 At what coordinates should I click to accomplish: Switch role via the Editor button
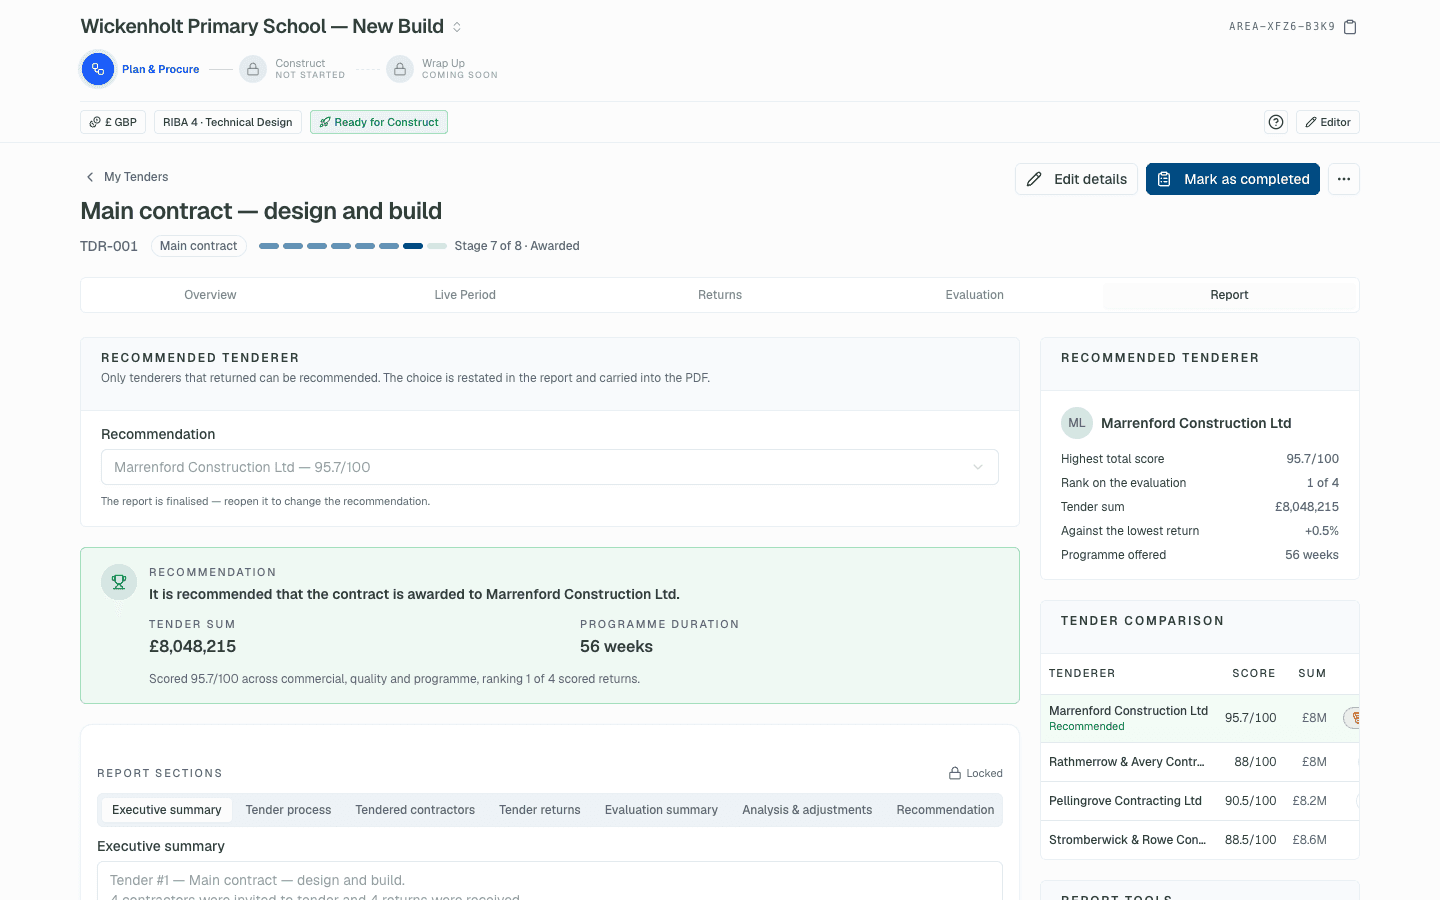point(1328,122)
